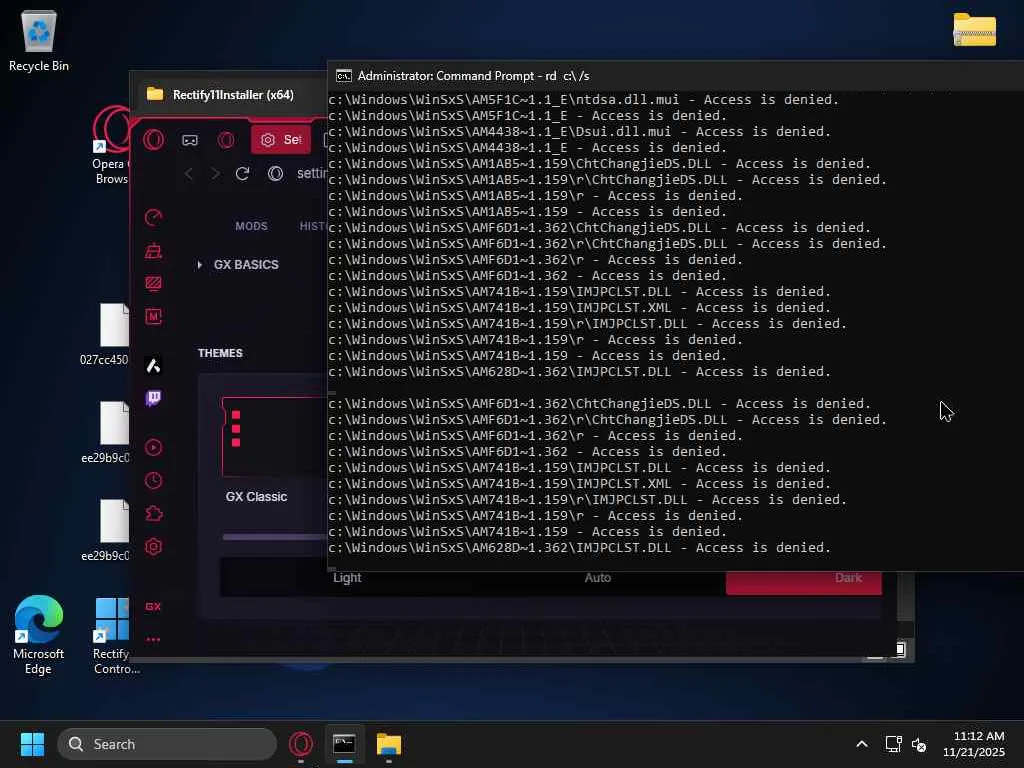Open Aria AI in Opera sidebar
This screenshot has width=1024, height=768.
tap(153, 366)
